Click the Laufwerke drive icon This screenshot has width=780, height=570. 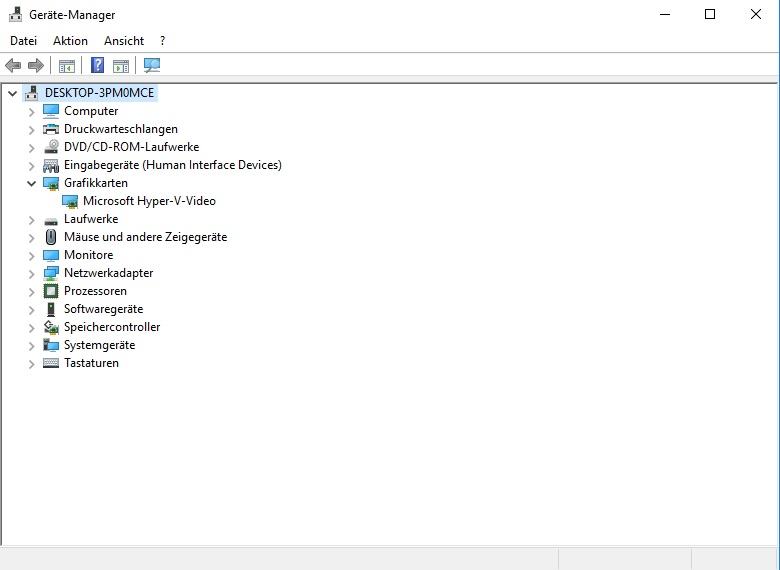(51, 220)
